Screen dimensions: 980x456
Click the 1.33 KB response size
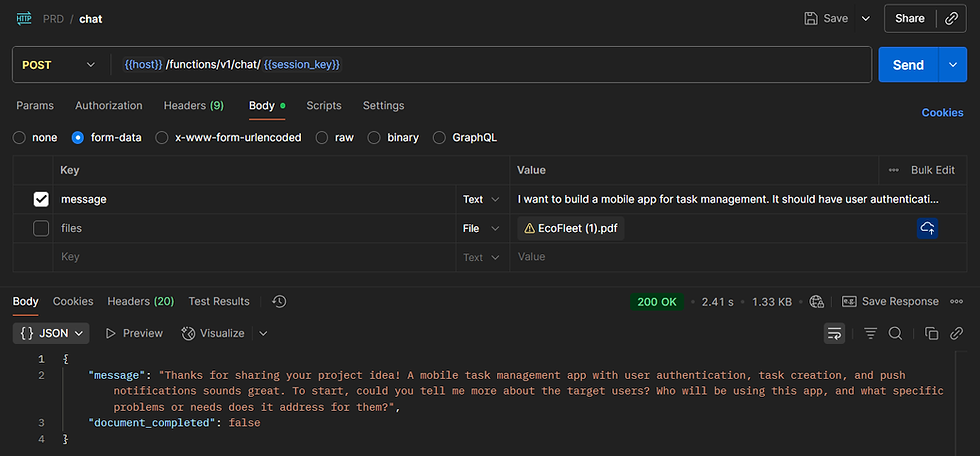point(772,302)
